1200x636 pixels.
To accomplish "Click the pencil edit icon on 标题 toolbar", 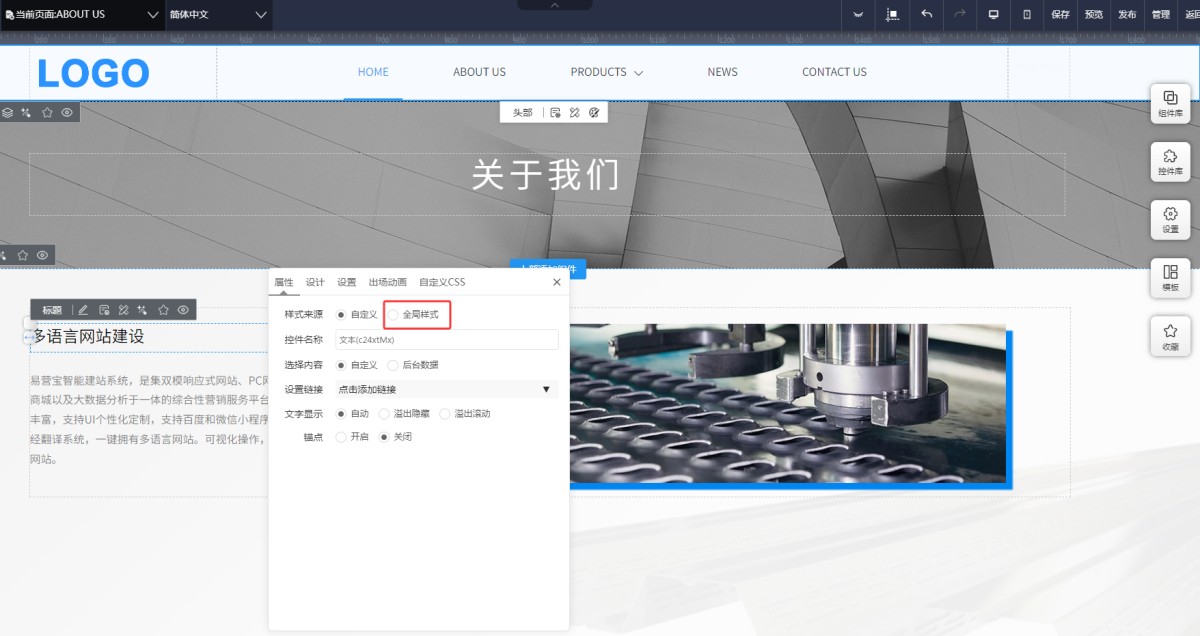I will pos(83,310).
